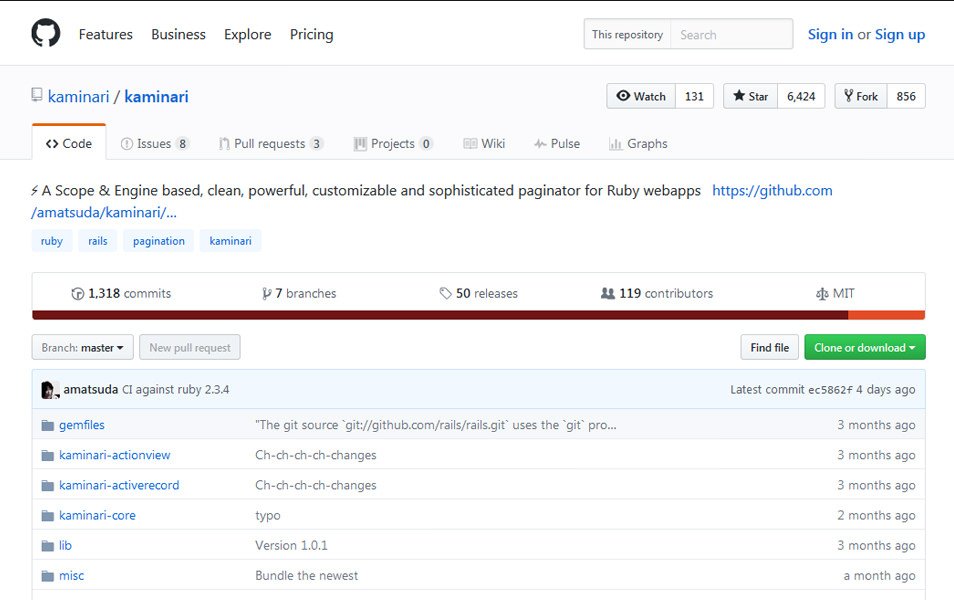The height and width of the screenshot is (600, 954).
Task: Click the star icon to star kaminari
Action: [x=737, y=96]
